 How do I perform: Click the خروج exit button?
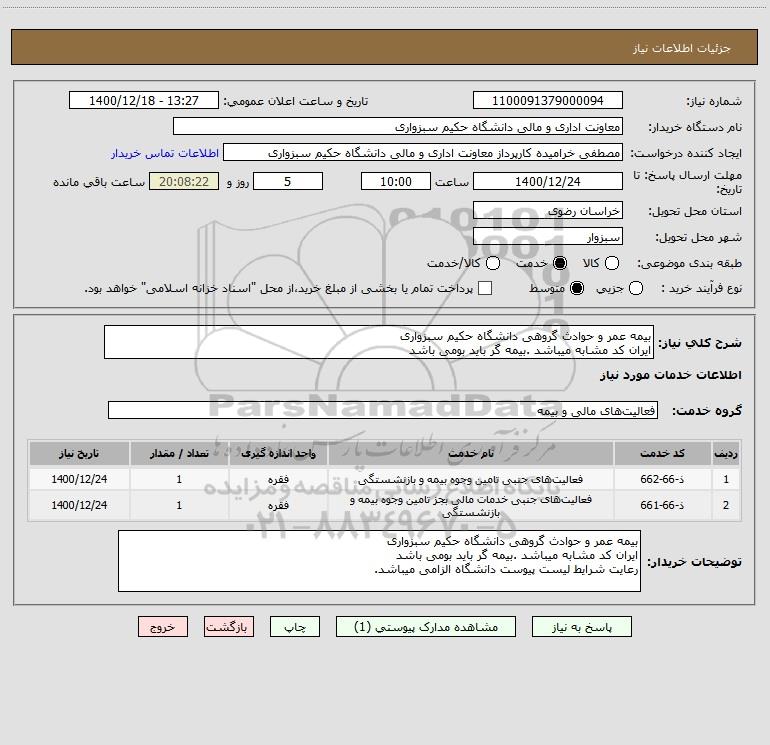coord(163,627)
